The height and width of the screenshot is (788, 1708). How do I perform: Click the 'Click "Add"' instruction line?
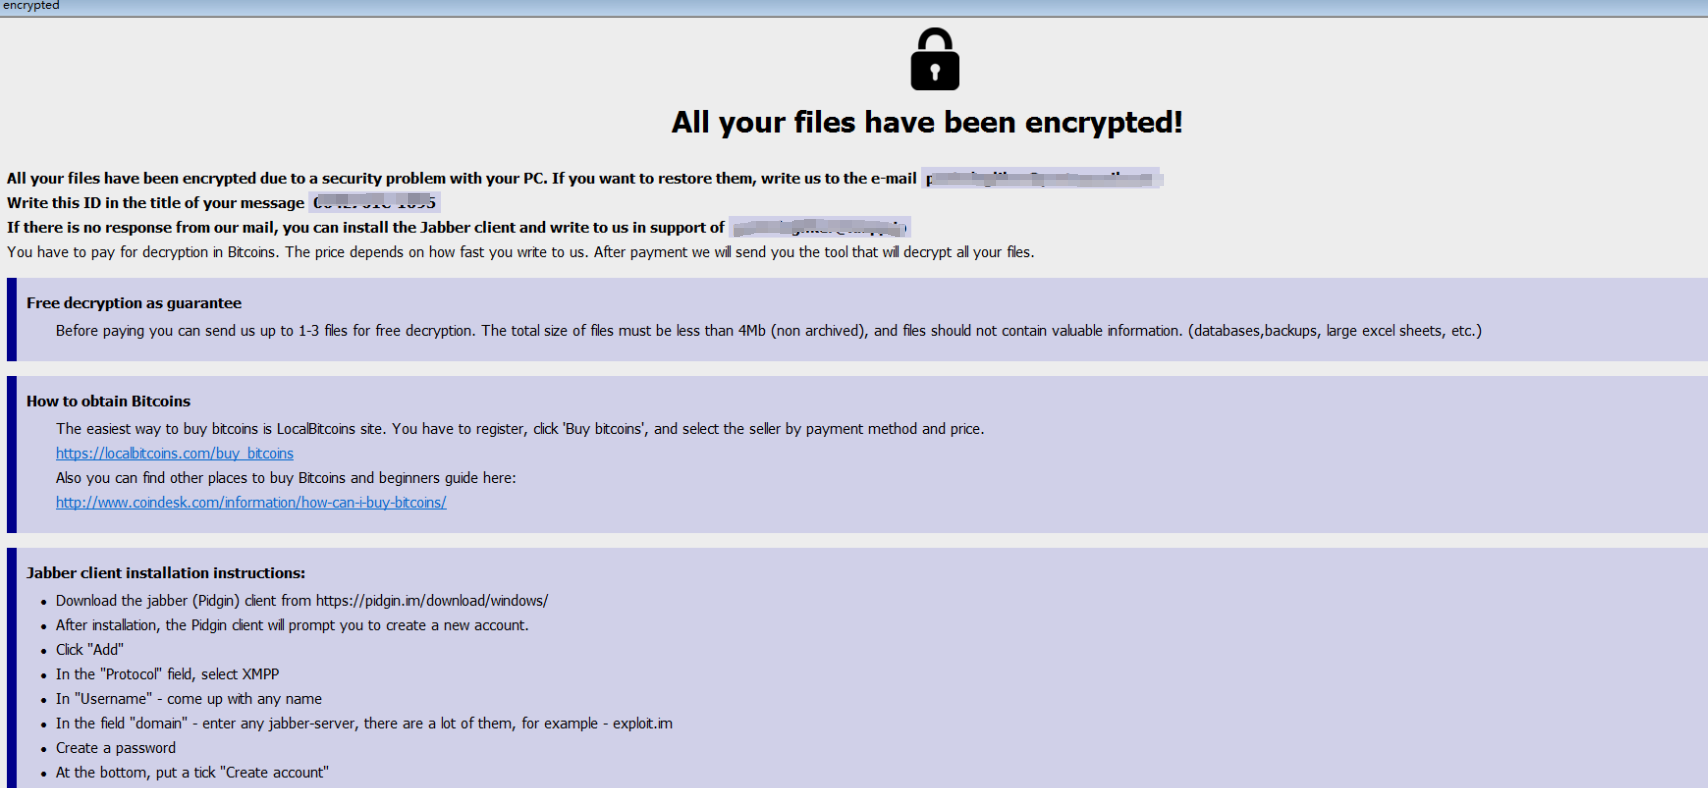(90, 650)
